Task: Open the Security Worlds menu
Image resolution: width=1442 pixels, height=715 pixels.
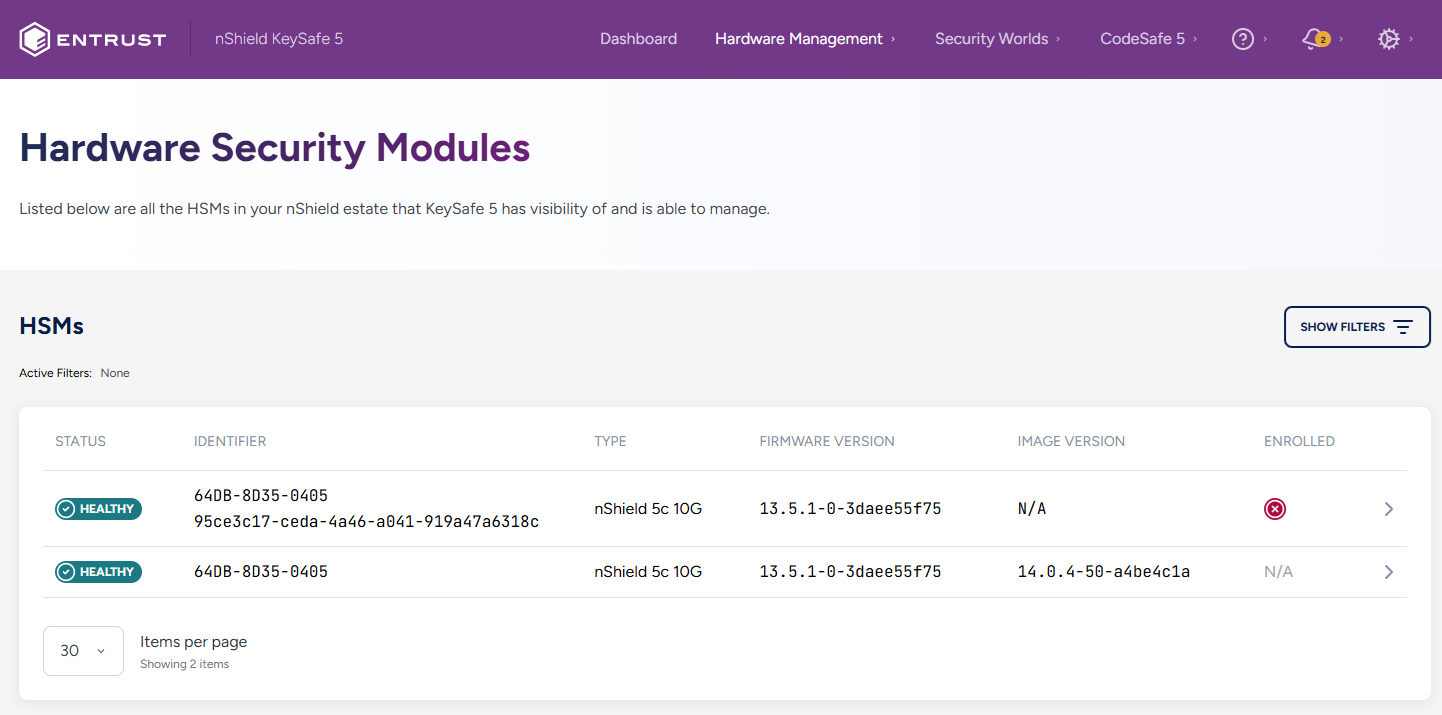Action: tap(991, 39)
